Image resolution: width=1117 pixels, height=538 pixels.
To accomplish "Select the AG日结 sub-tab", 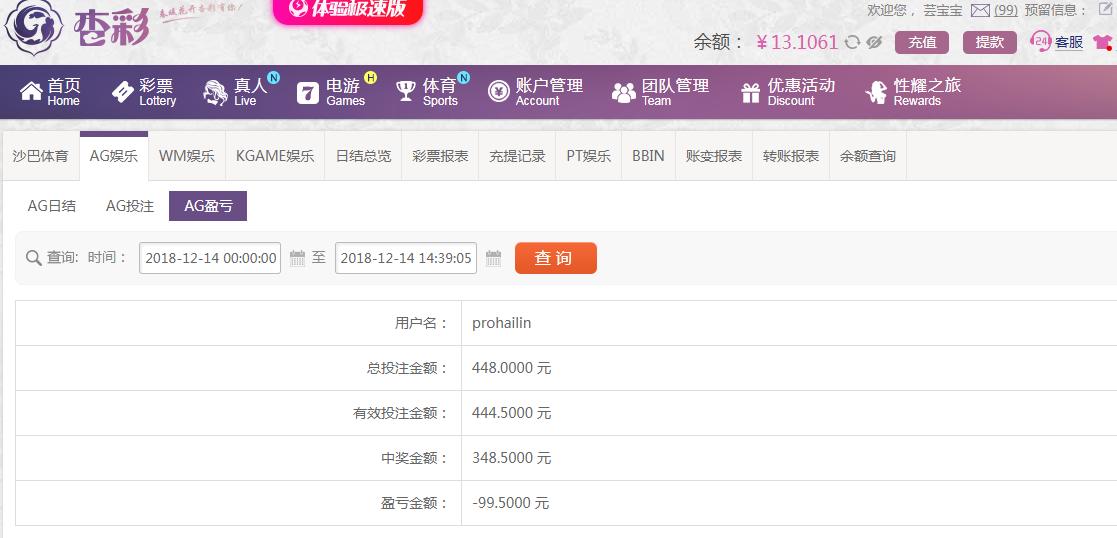I will point(52,206).
